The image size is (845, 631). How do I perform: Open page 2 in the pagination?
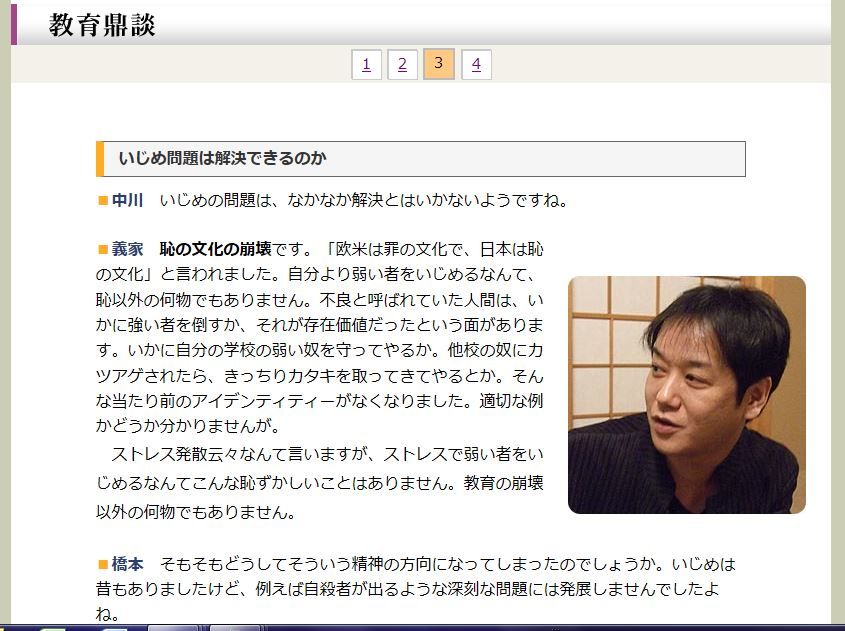(x=403, y=65)
